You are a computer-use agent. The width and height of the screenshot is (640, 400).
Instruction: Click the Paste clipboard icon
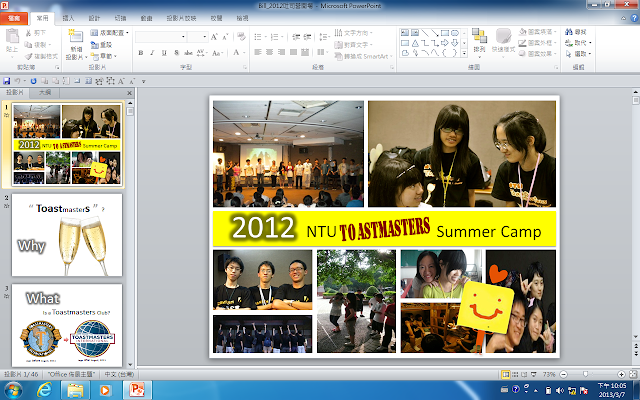[x=12, y=36]
